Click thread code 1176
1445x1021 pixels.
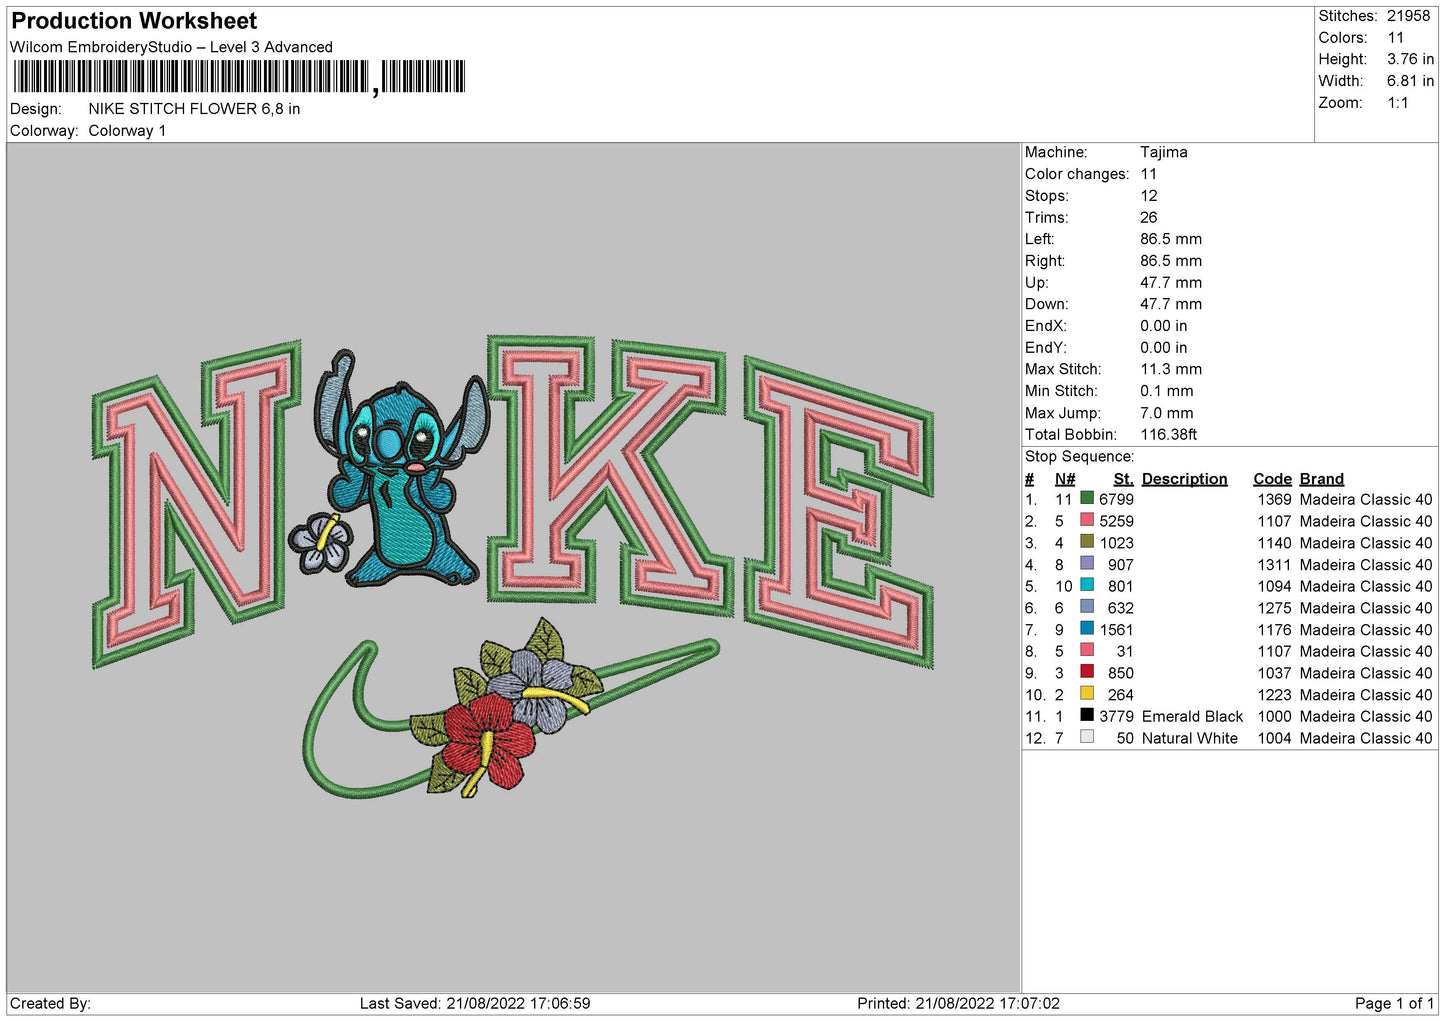[x=1275, y=630]
